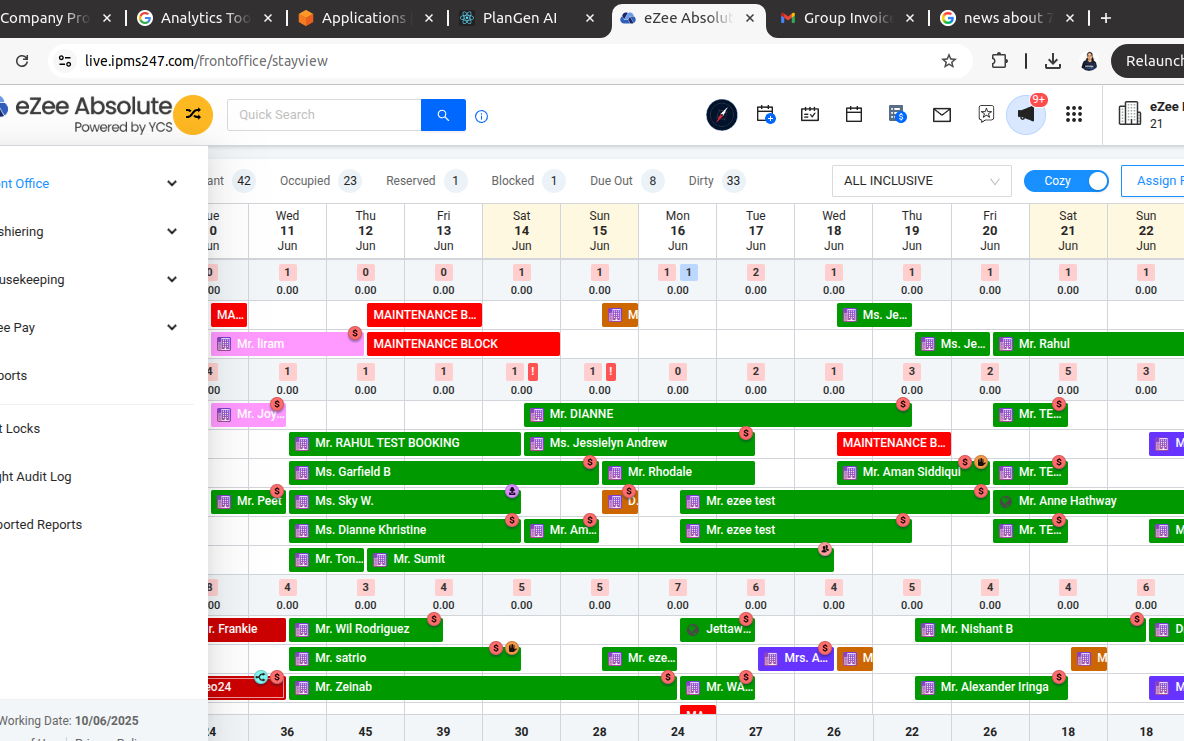Filter by Dirty 33 status
The width and height of the screenshot is (1184, 741).
[x=717, y=181]
